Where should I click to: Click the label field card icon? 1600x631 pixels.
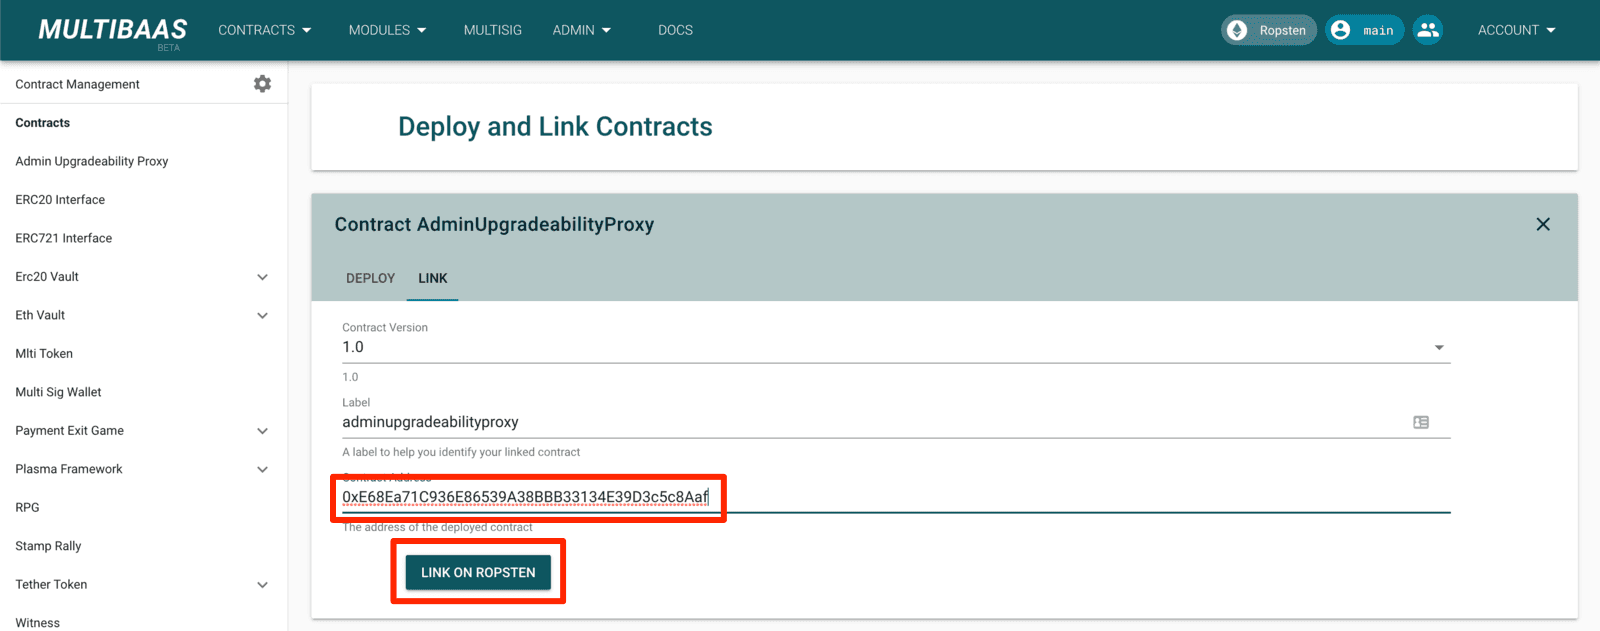[1421, 422]
